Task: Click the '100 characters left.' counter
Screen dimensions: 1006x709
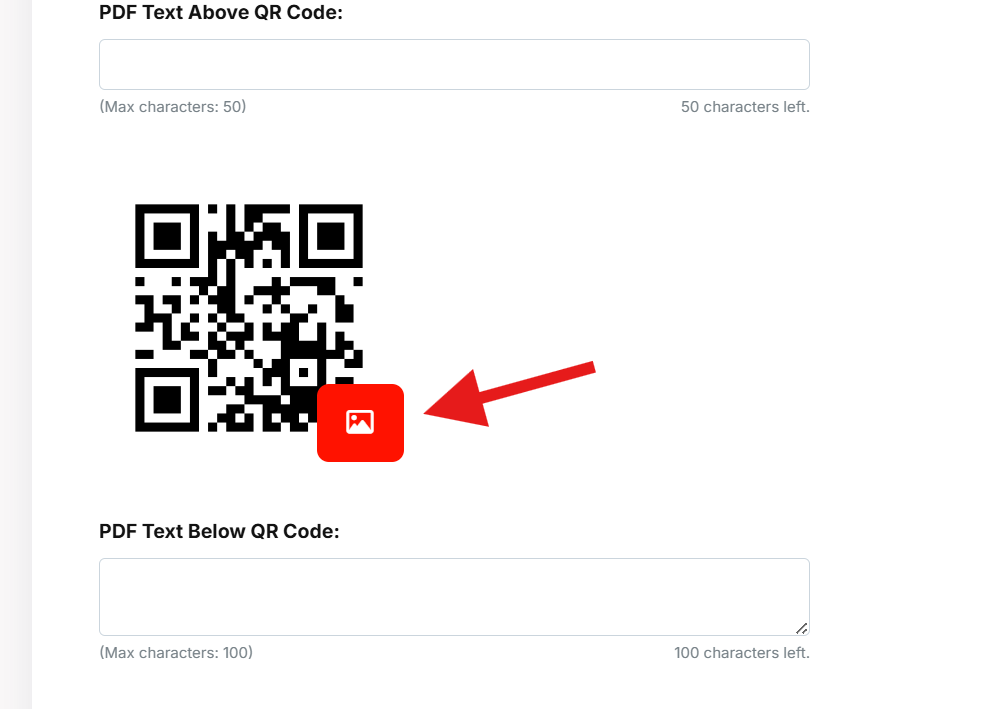Action: tap(742, 653)
